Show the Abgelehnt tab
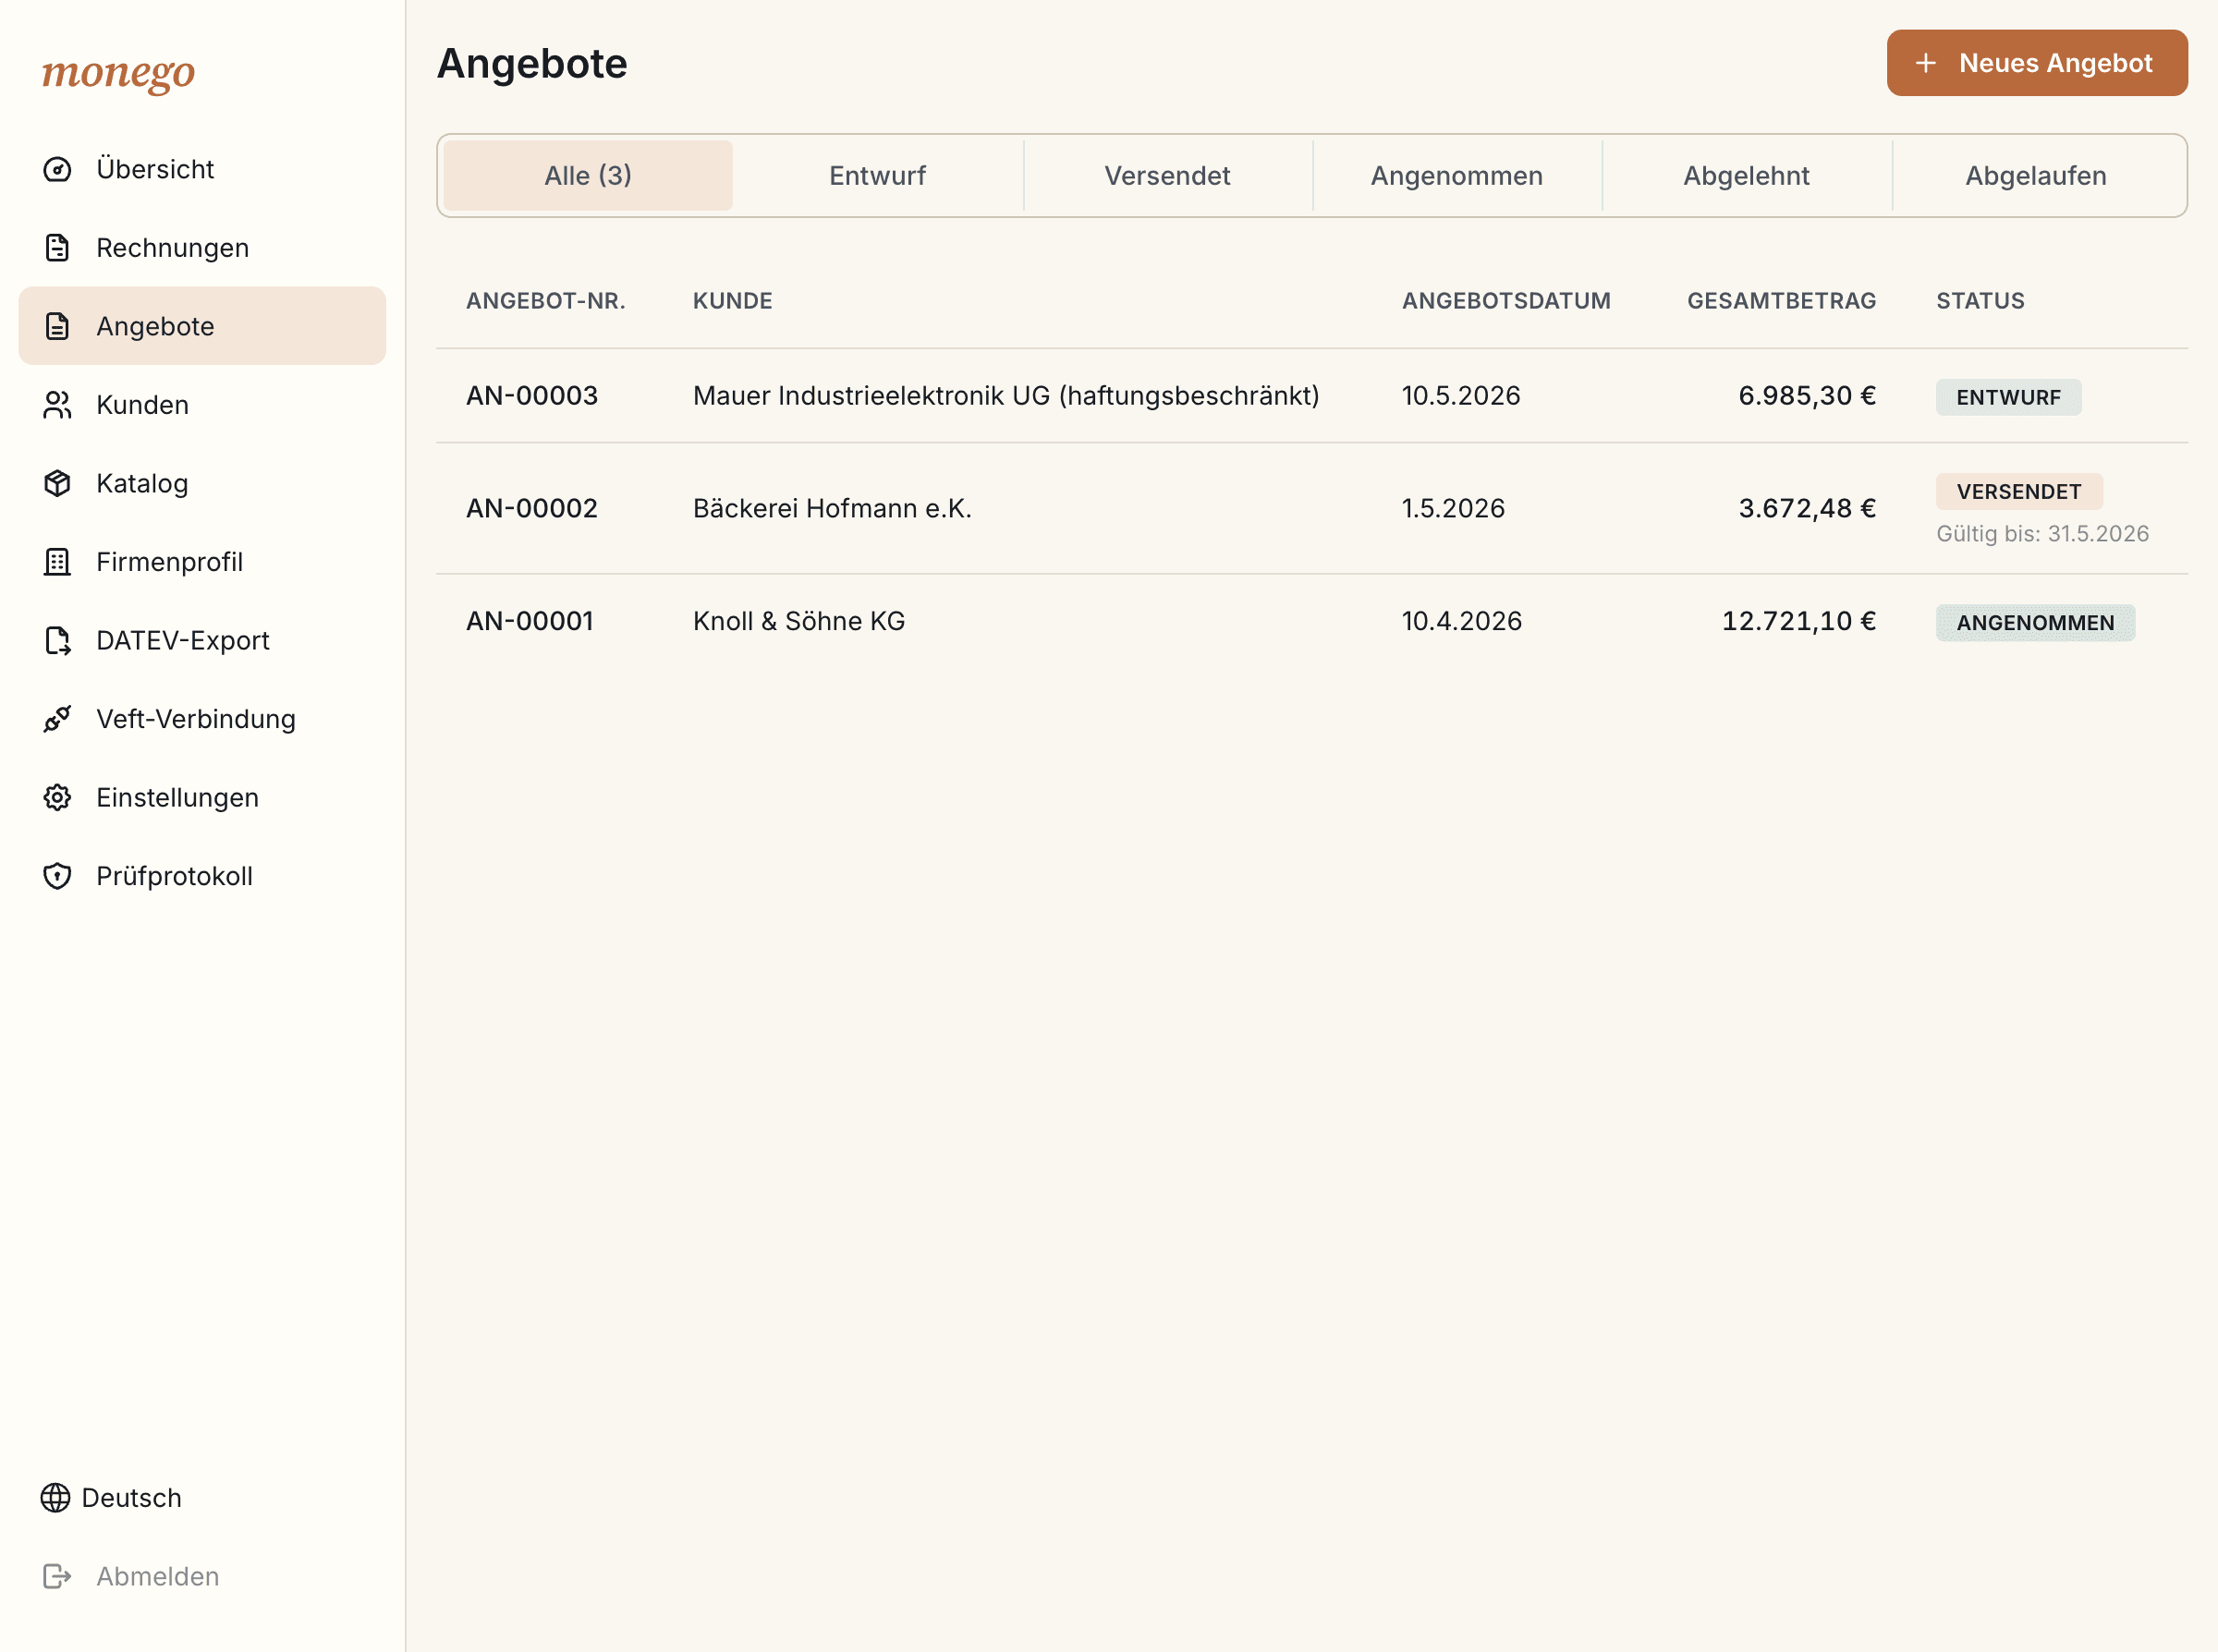This screenshot has height=1652, width=2218. click(1746, 176)
